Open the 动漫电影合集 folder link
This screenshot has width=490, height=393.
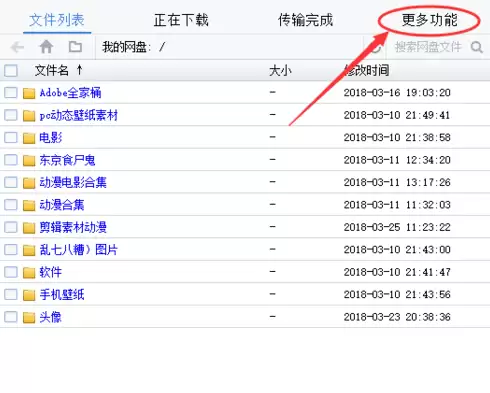point(73,182)
